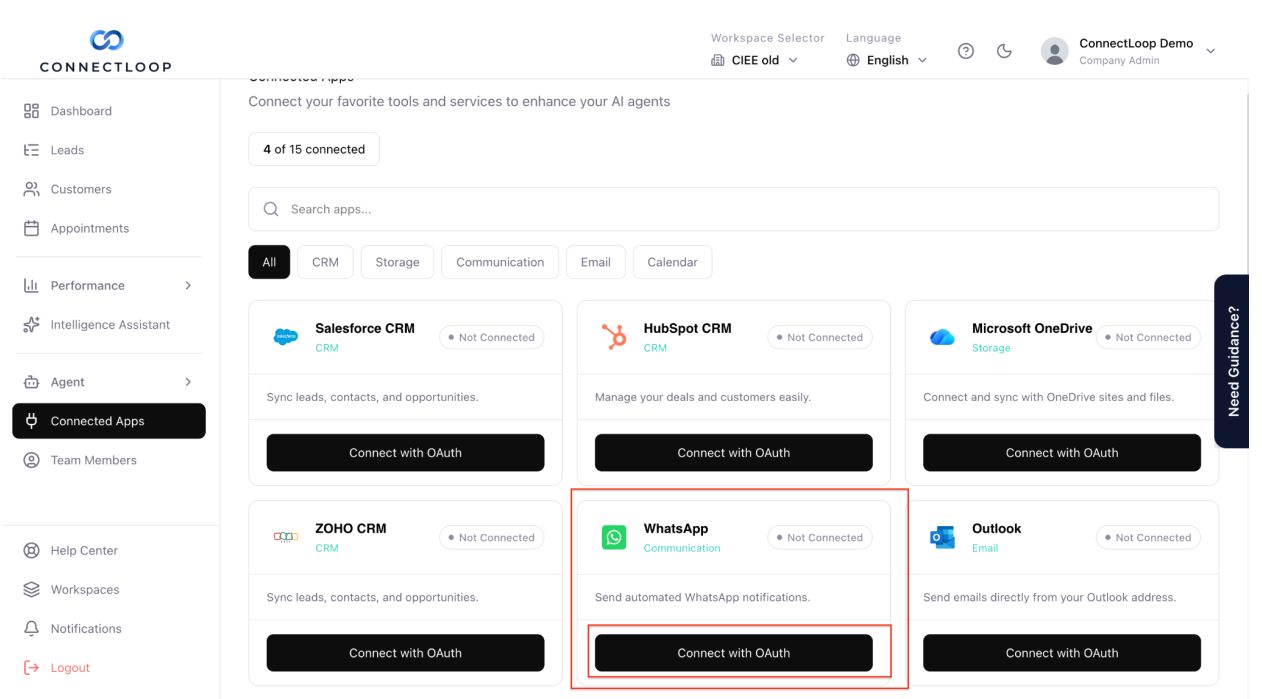This screenshot has height=699, width=1262.
Task: Click 'Send automated WhatsApp notifications.' text
Action: (x=702, y=597)
